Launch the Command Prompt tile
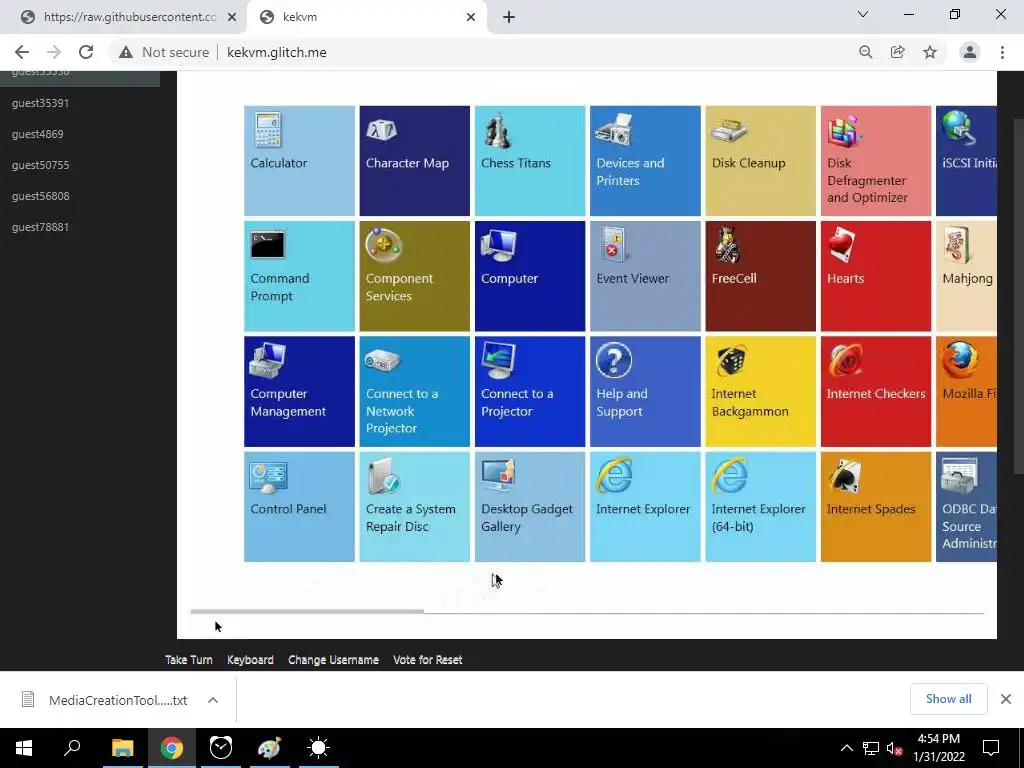This screenshot has width=1024, height=768. [299, 276]
